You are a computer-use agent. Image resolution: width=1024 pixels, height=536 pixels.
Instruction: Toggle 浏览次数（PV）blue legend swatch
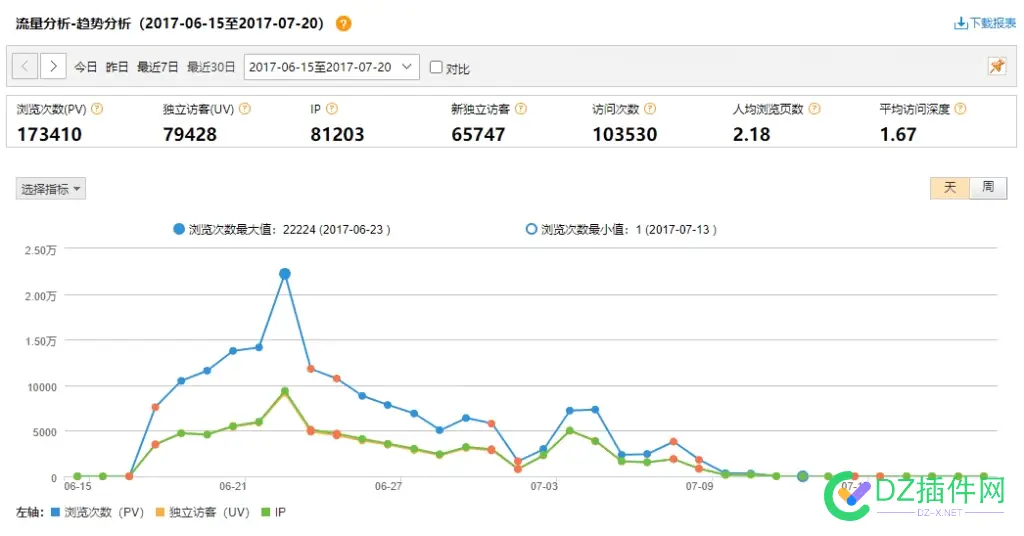pyautogui.click(x=56, y=512)
